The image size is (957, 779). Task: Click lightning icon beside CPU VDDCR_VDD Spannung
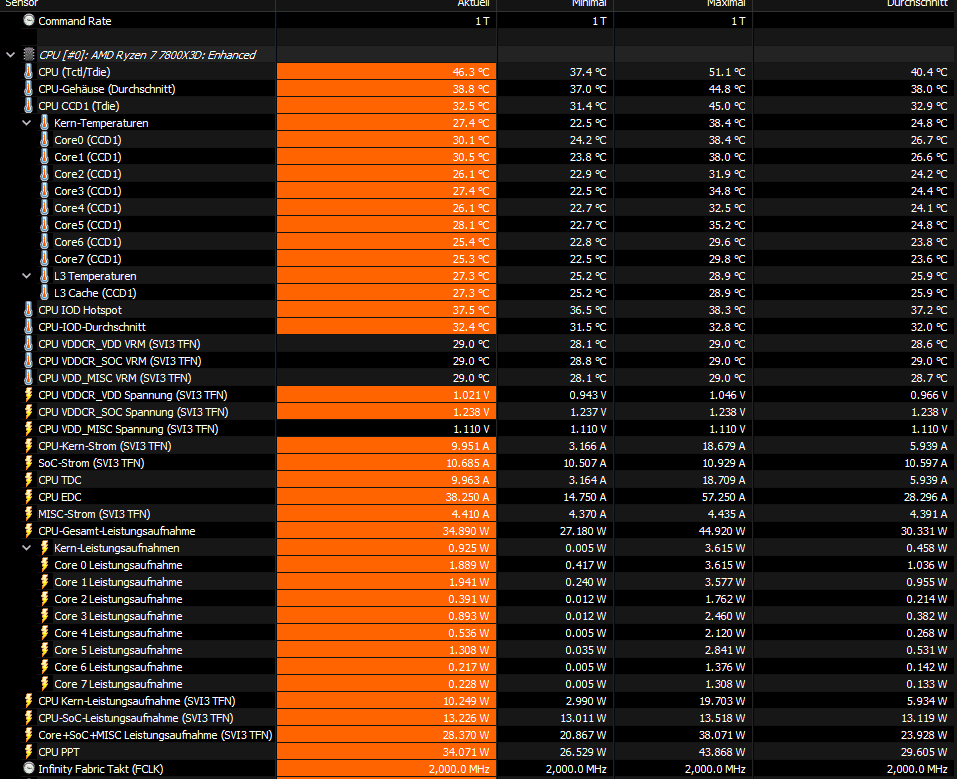coord(29,395)
